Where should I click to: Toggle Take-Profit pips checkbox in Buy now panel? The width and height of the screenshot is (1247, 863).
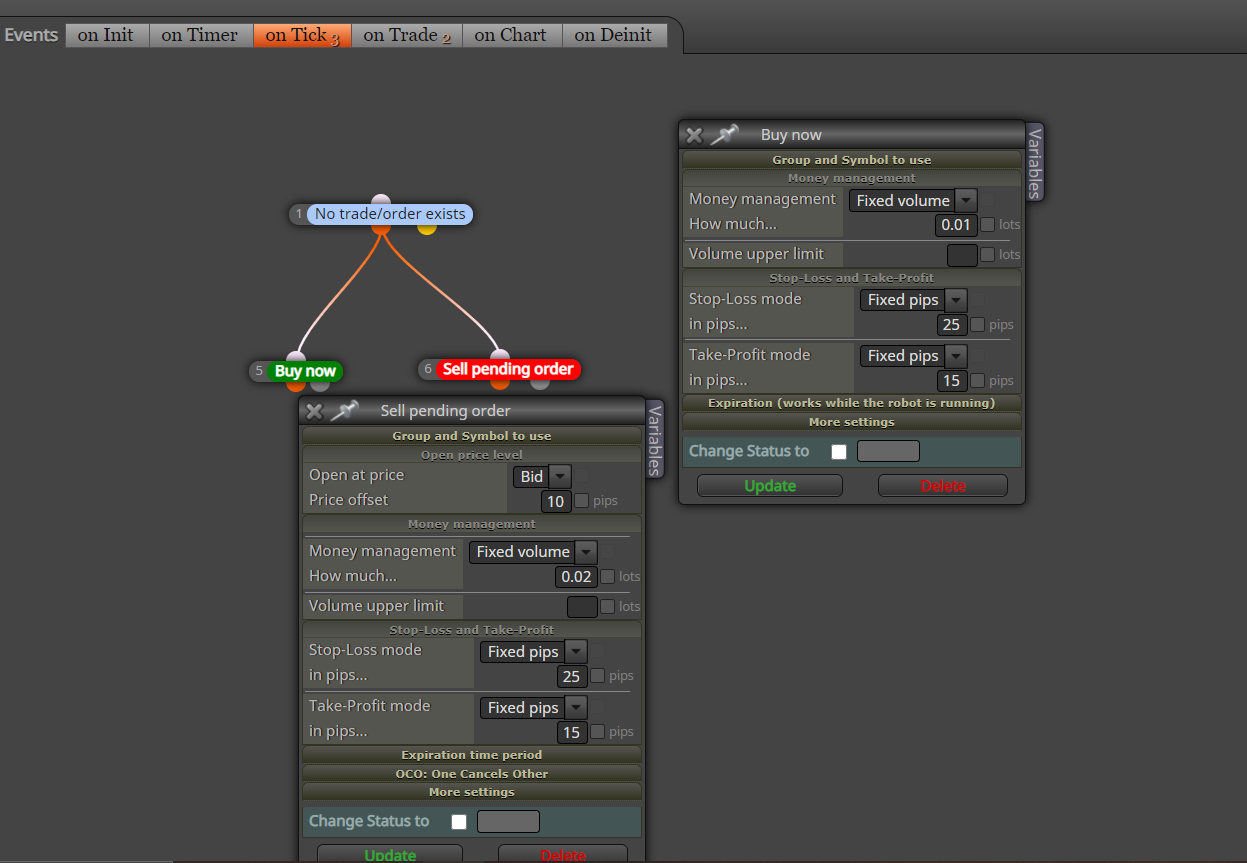[x=978, y=380]
